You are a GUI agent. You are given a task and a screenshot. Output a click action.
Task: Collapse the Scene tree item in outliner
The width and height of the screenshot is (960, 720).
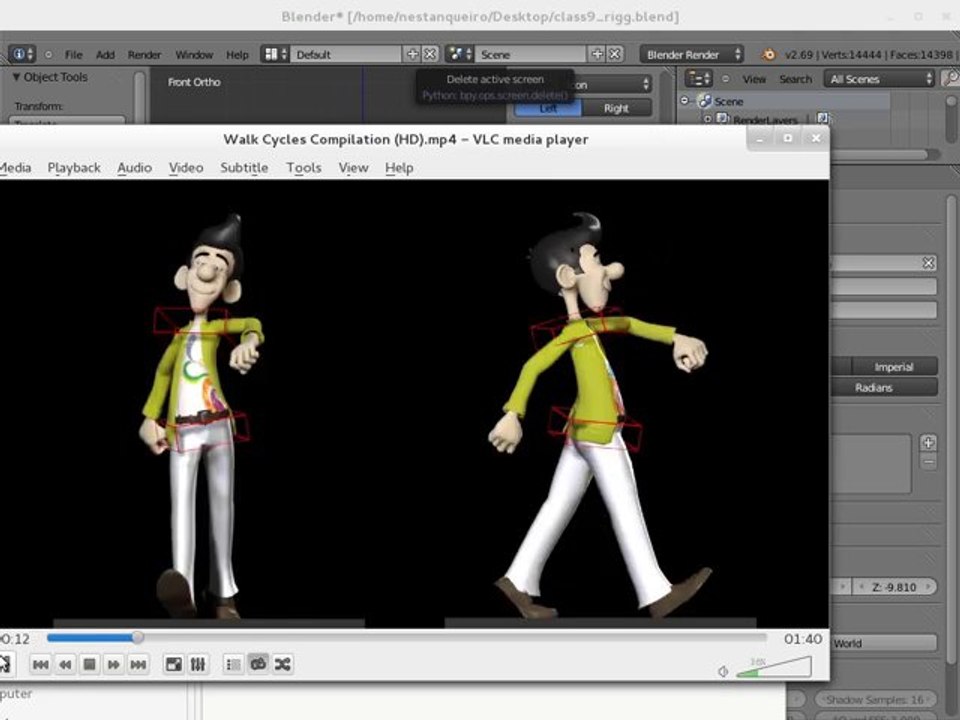coord(684,101)
